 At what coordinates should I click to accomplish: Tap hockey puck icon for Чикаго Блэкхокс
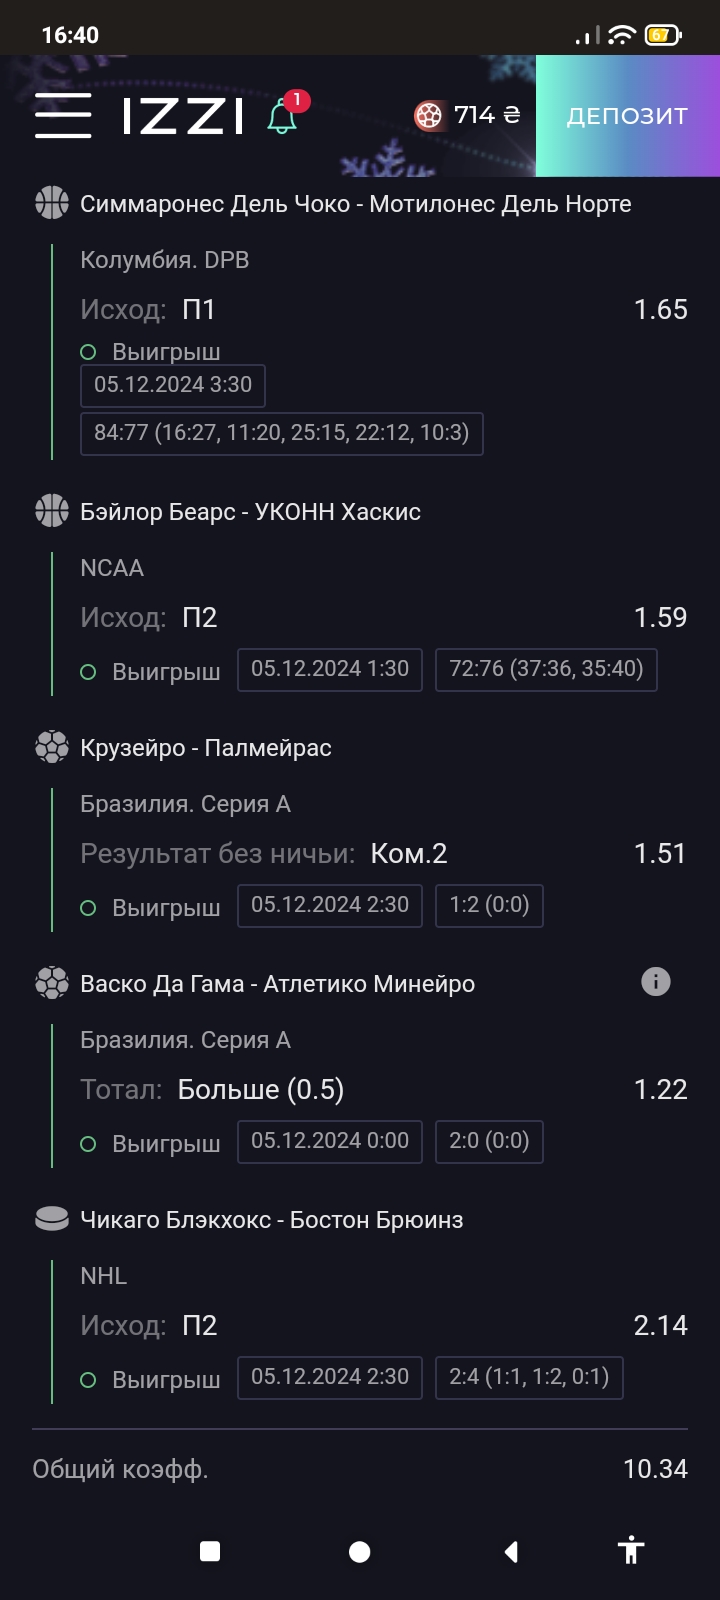52,1219
